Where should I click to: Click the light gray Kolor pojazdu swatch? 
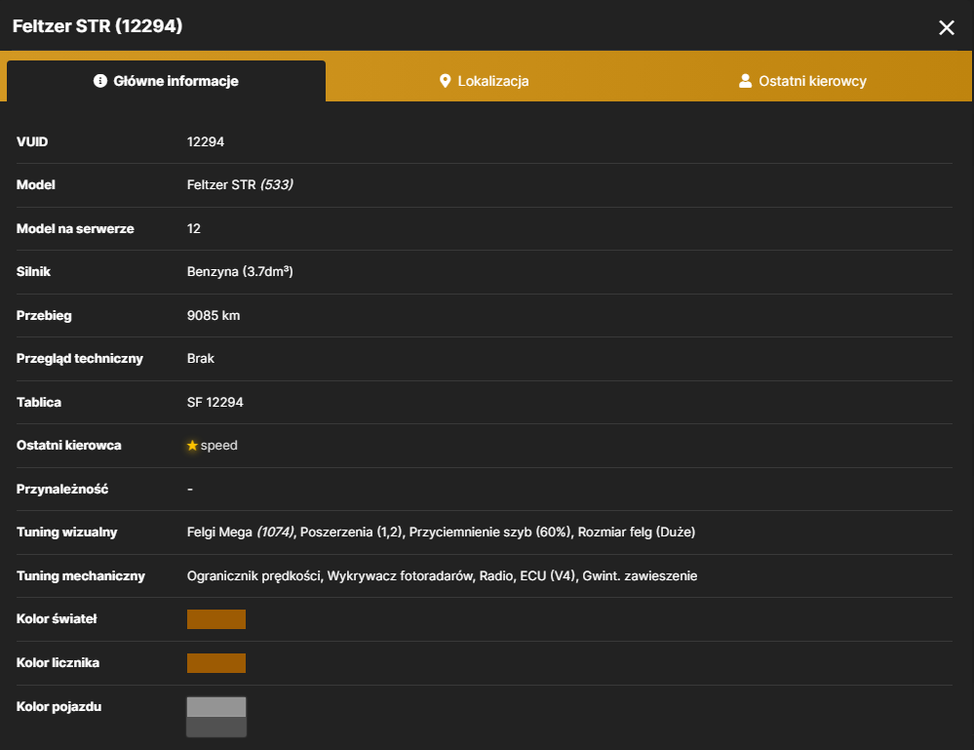click(216, 707)
